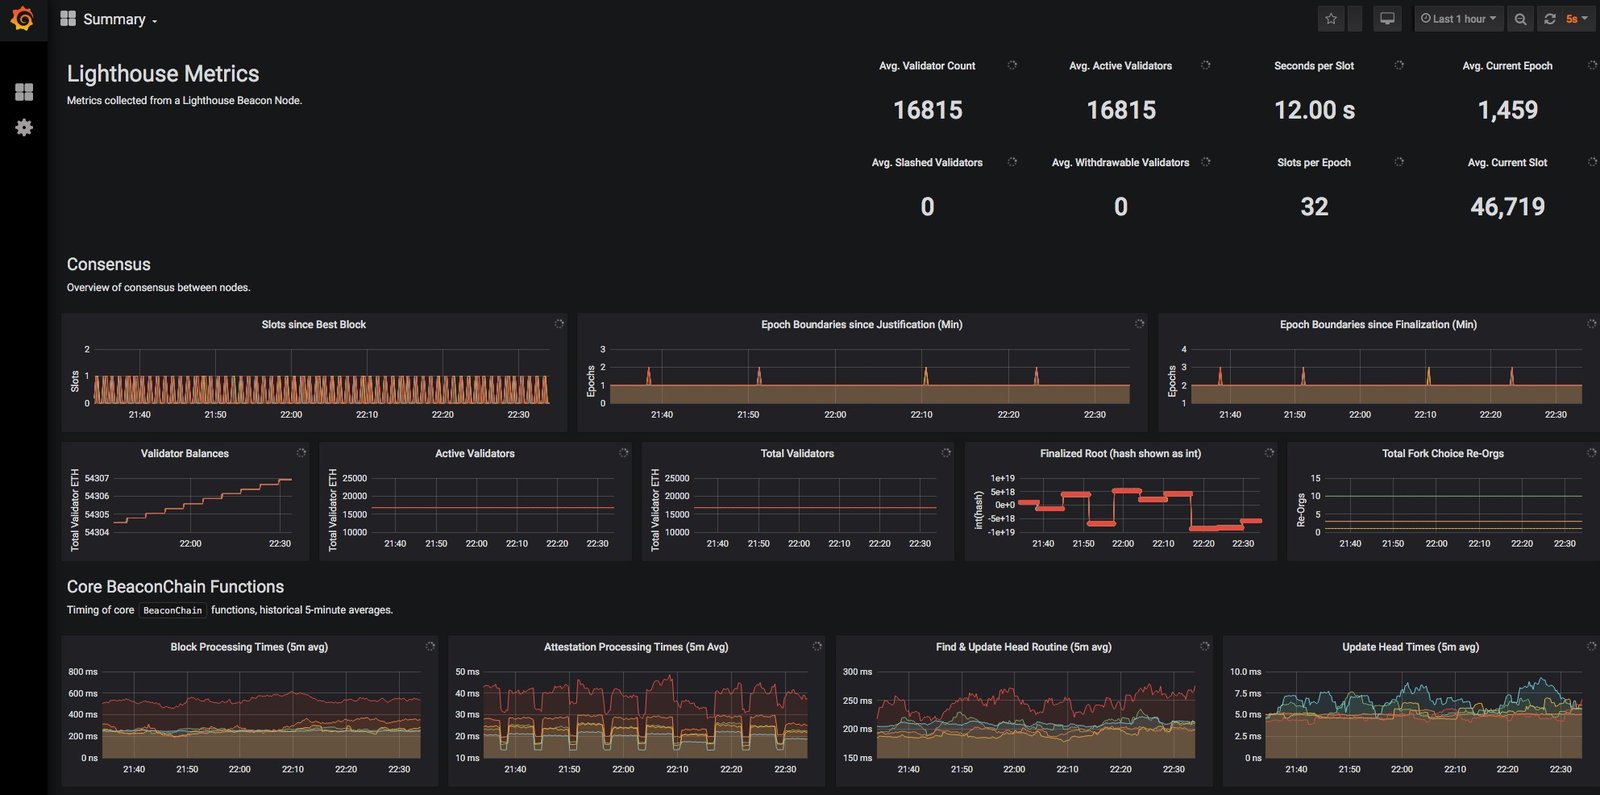Open the Dashboards grid icon in sidebar
This screenshot has height=795, width=1600.
coord(24,92)
